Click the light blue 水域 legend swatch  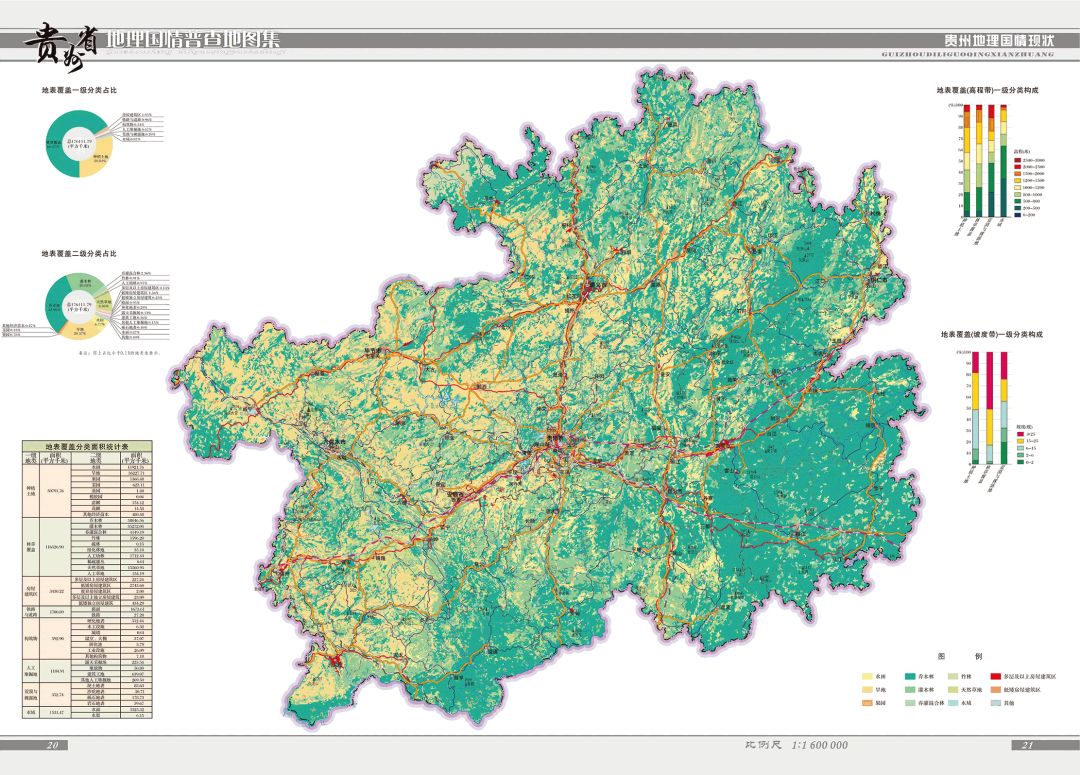953,703
